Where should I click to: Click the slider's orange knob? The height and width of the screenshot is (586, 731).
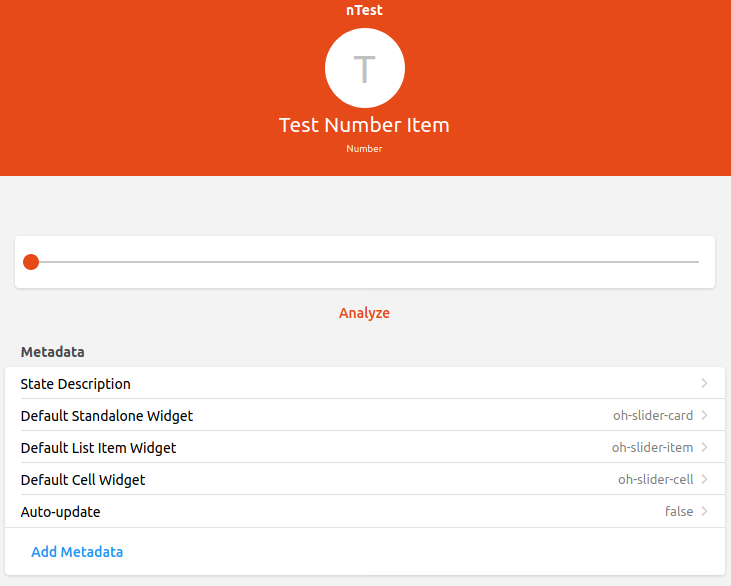[31, 262]
